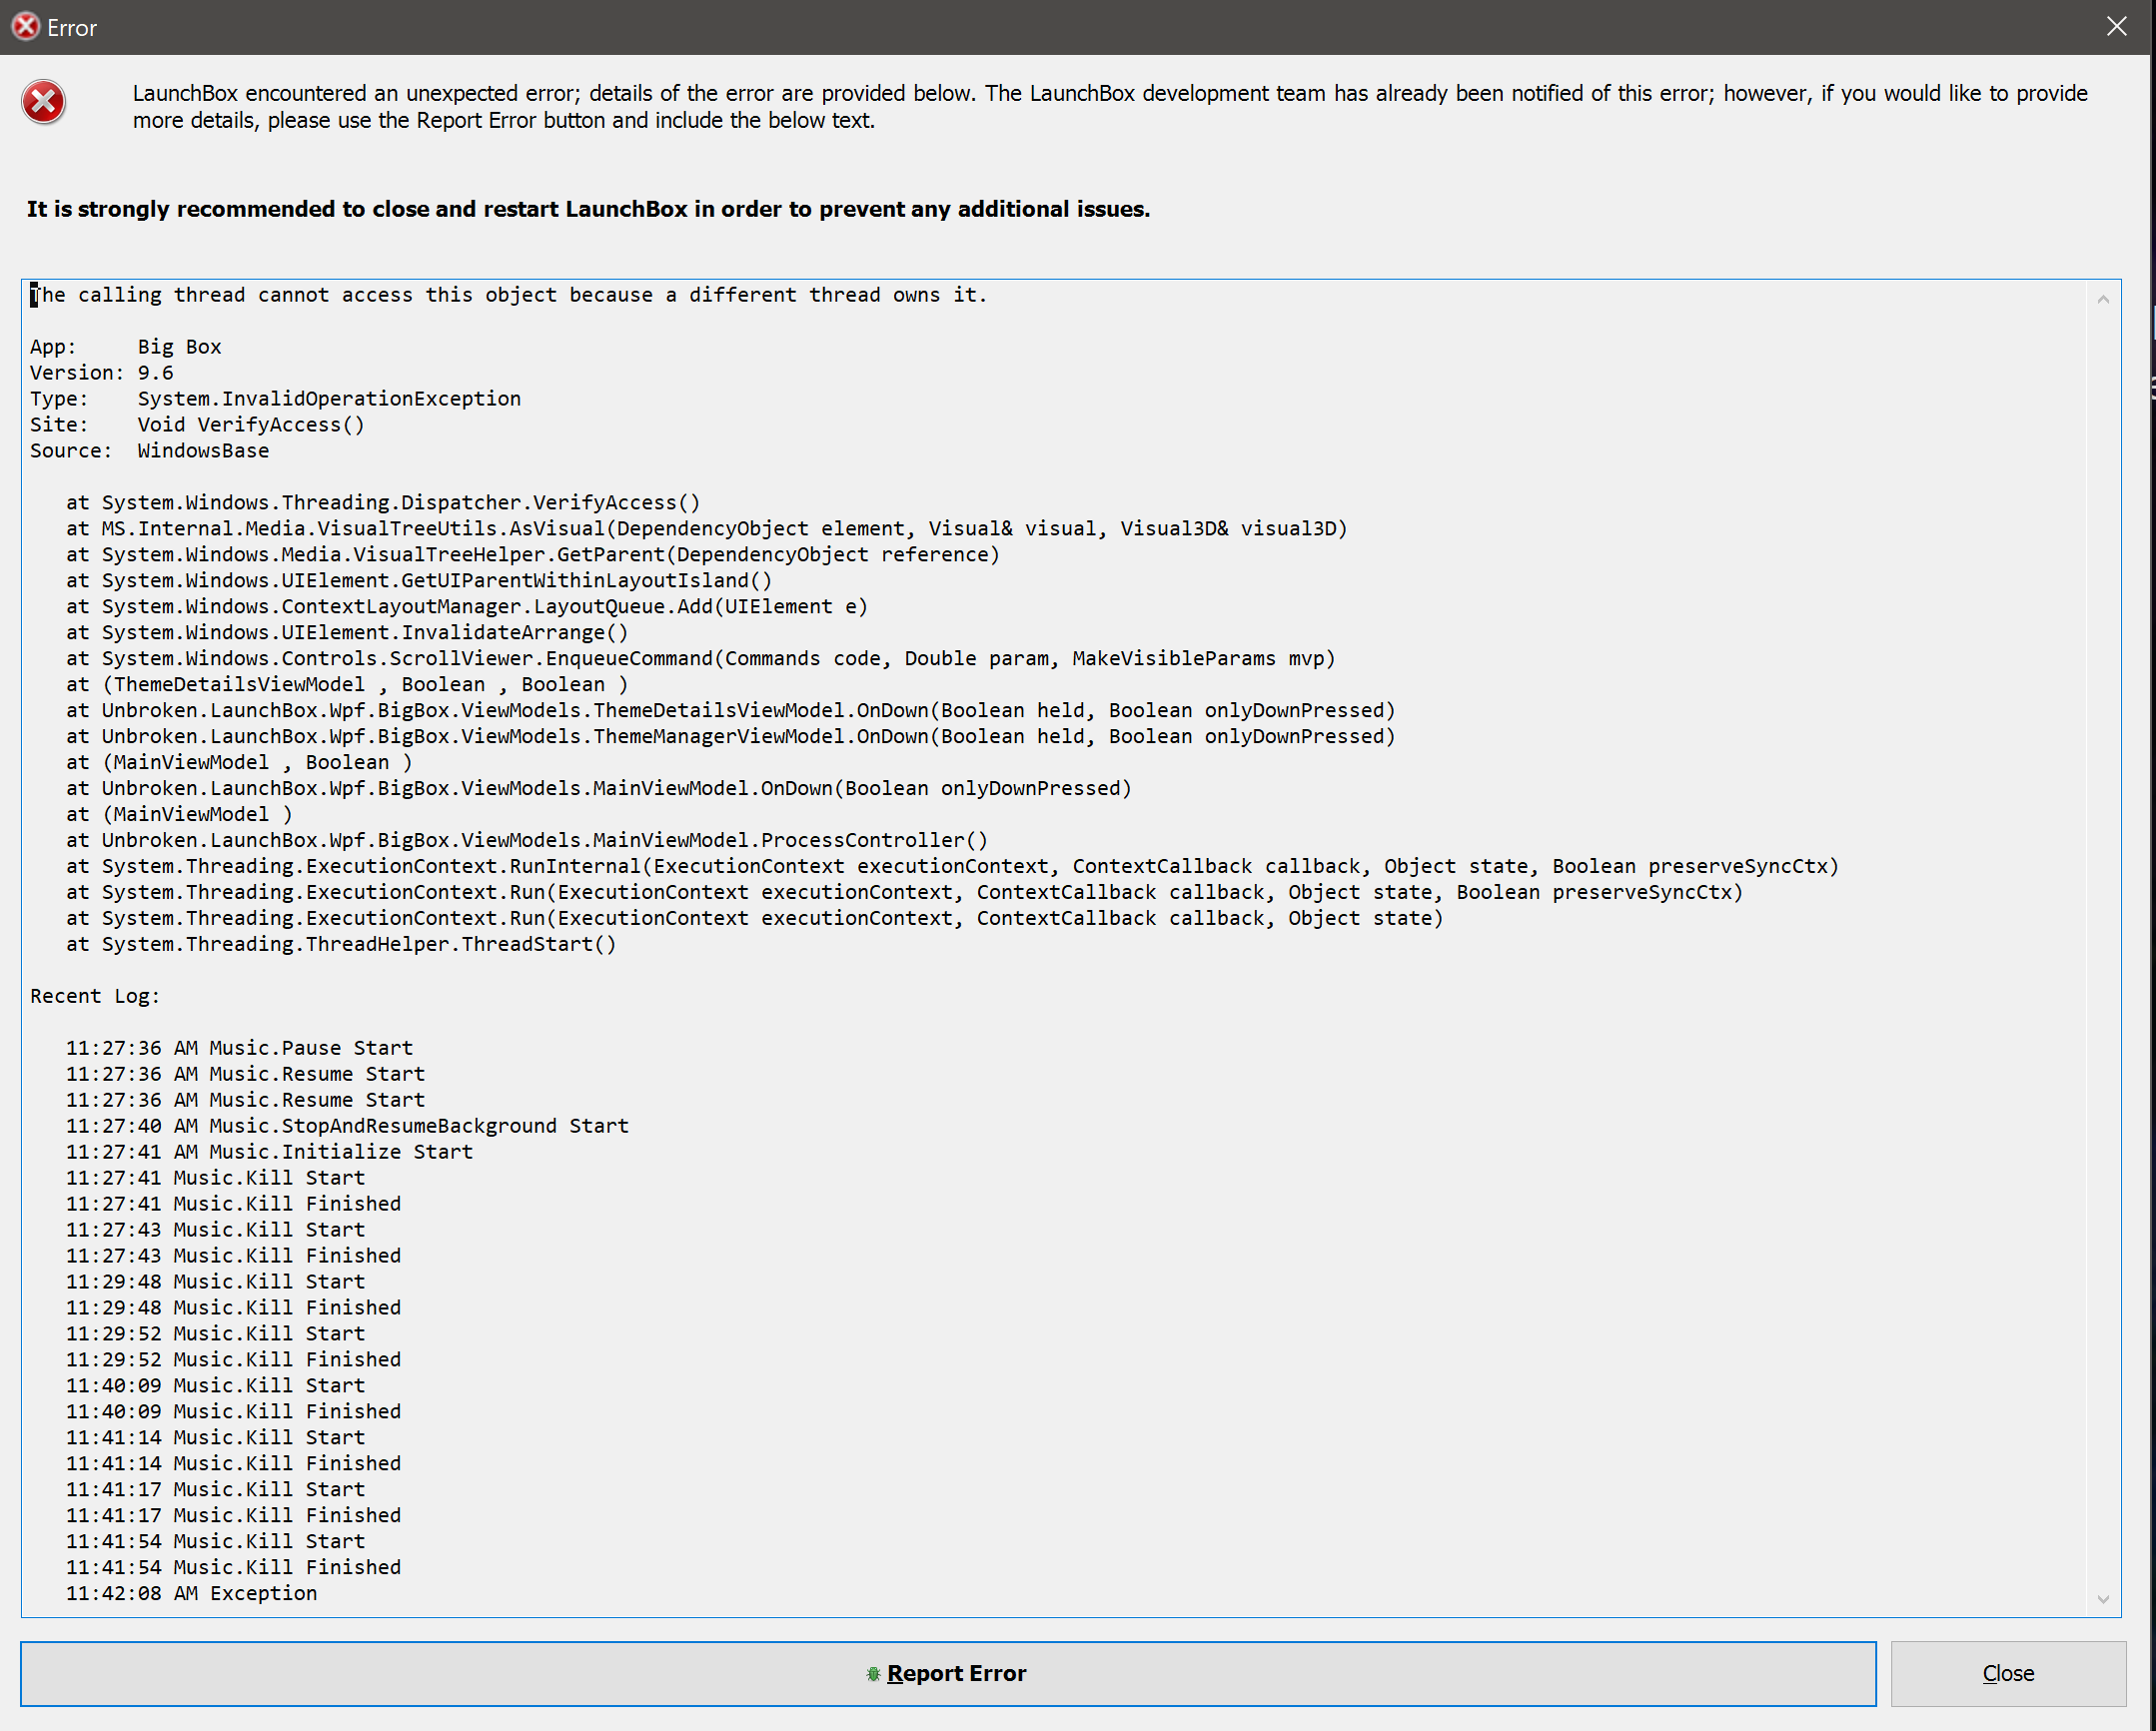Click the 'Music.StopAndResumeBackground Start' log entry
Viewport: 2156px width, 1731px height.
(x=348, y=1127)
